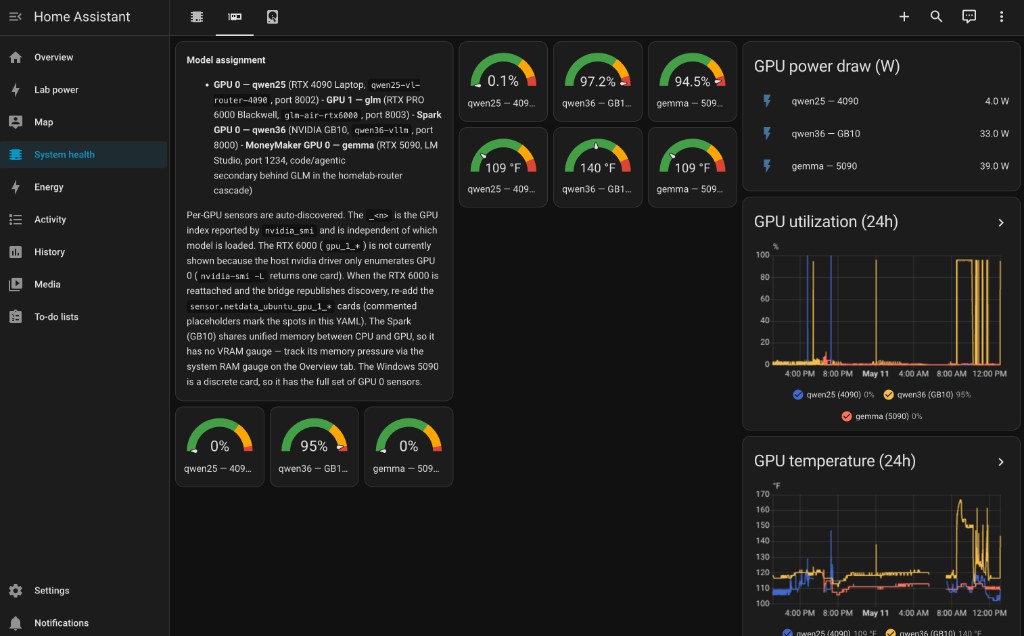
Task: Open the 97.2% qwen36 gauge card
Action: [x=598, y=82]
